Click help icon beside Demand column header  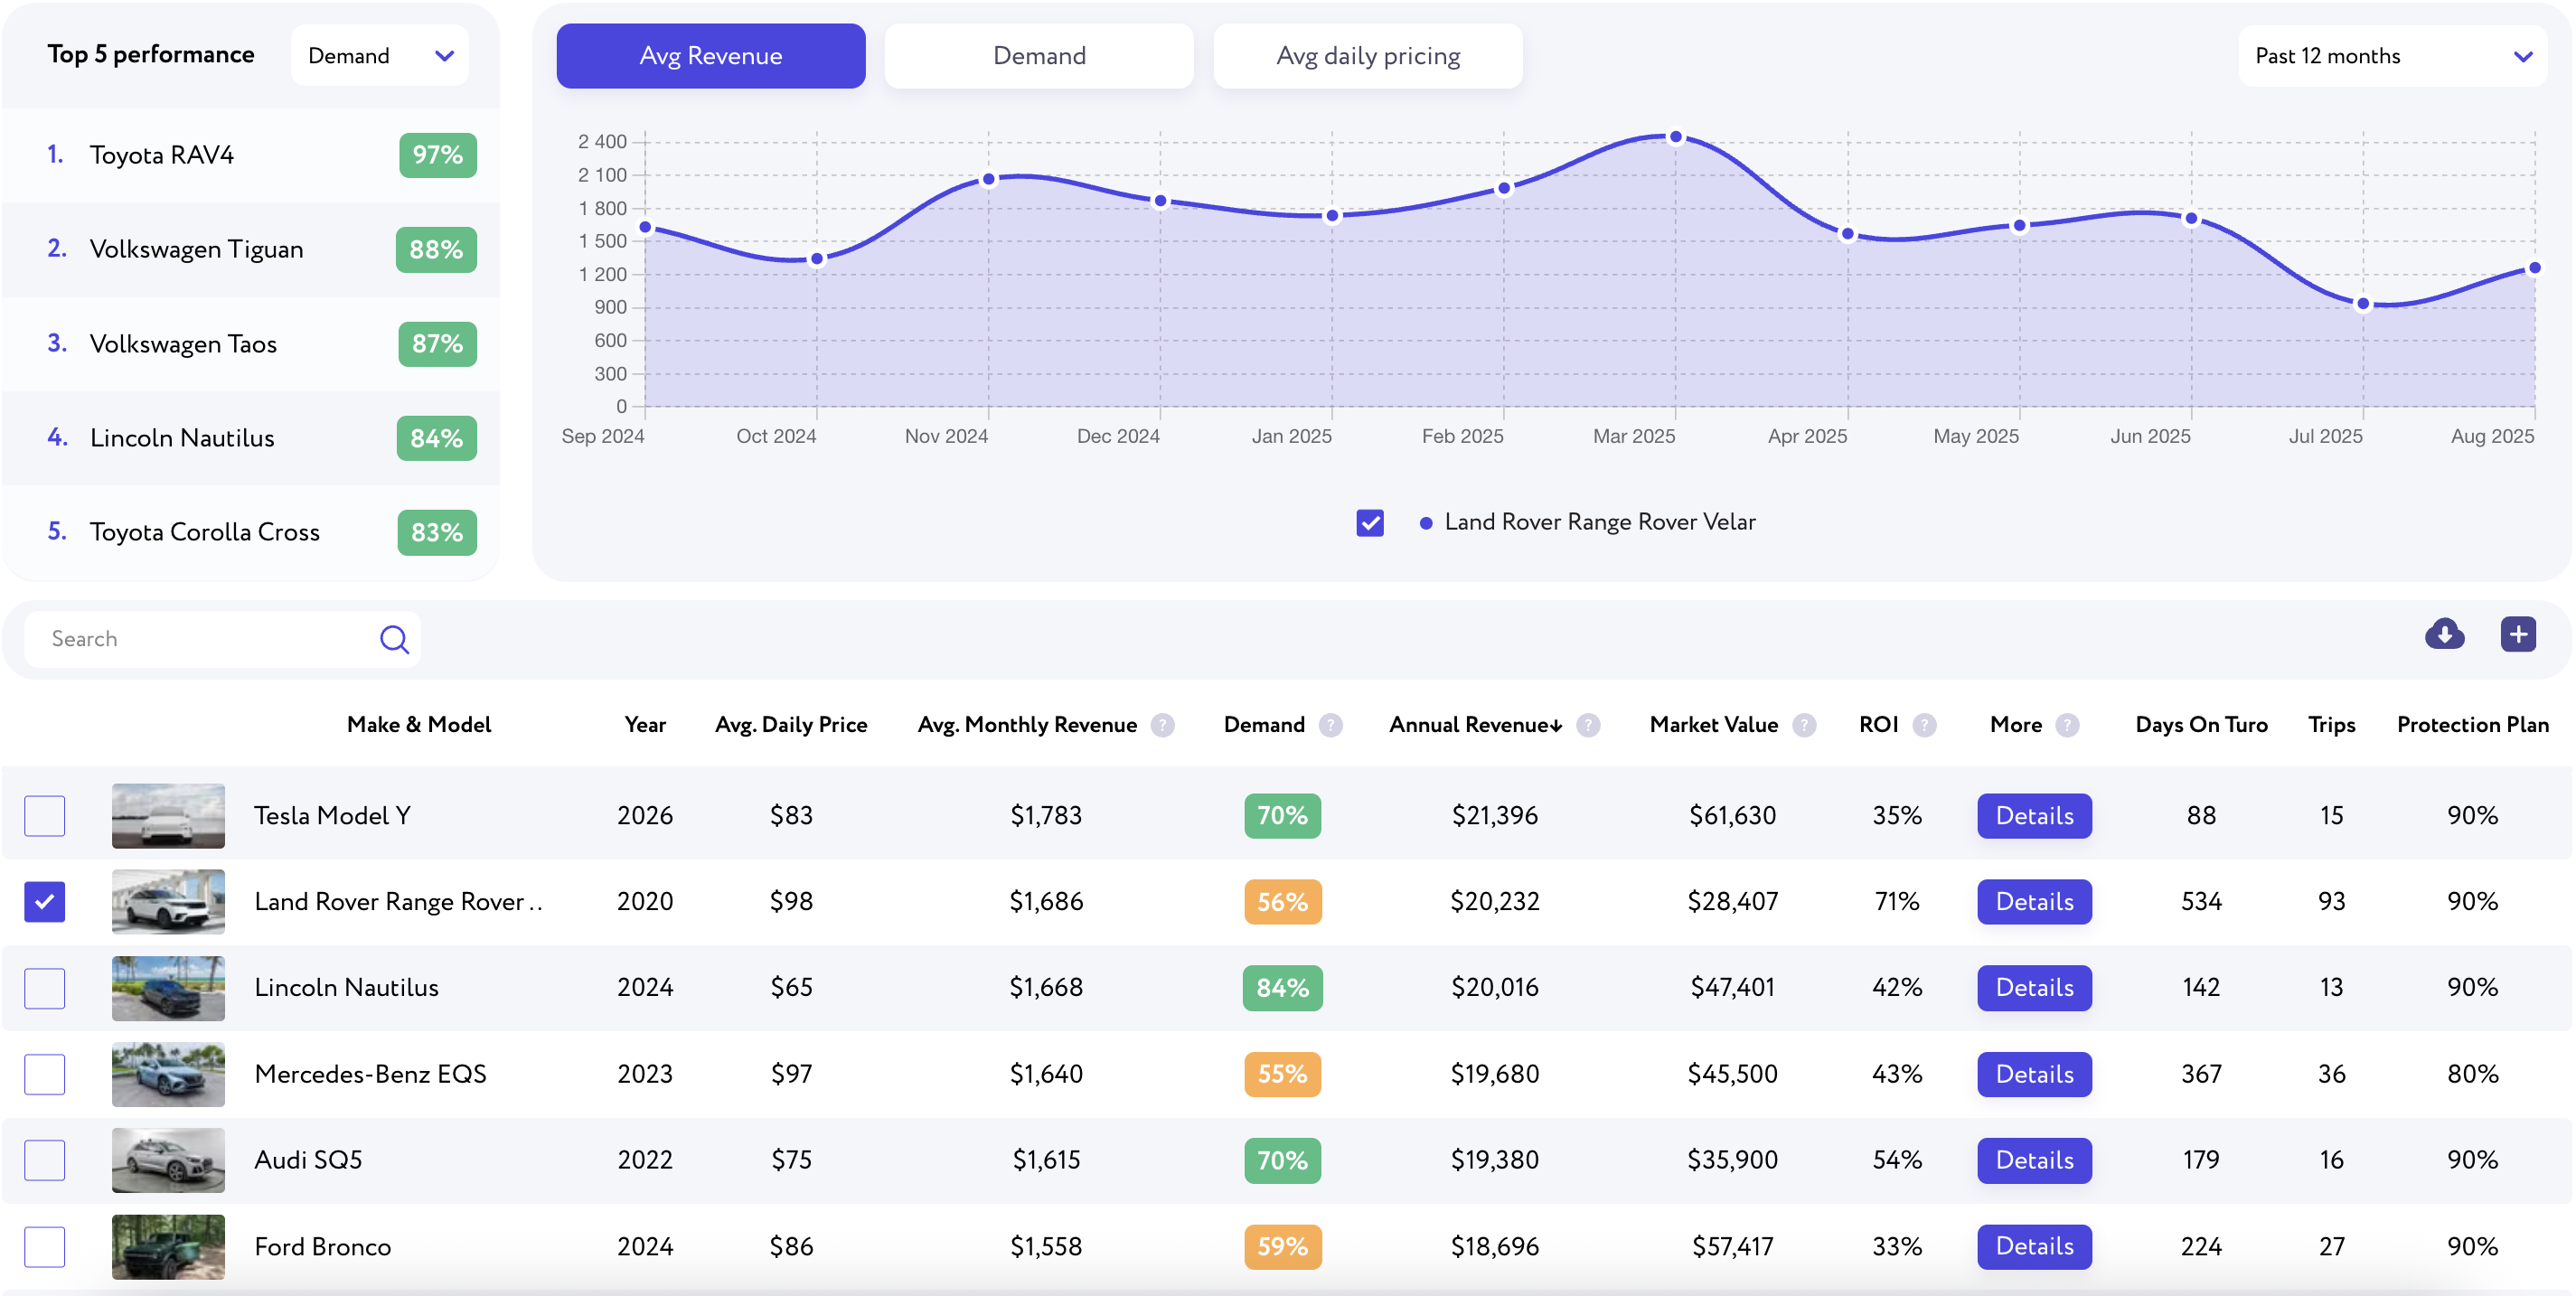point(1330,725)
